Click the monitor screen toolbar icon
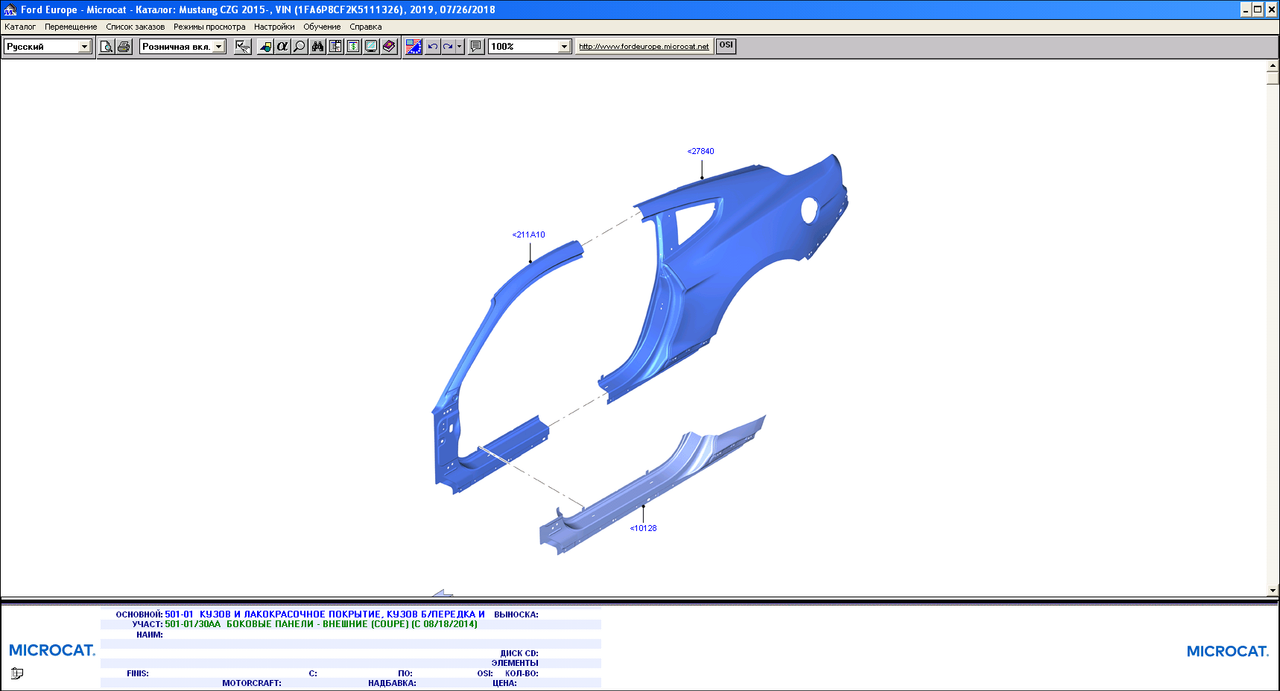Screen dimensions: 1280x691 pos(371,46)
